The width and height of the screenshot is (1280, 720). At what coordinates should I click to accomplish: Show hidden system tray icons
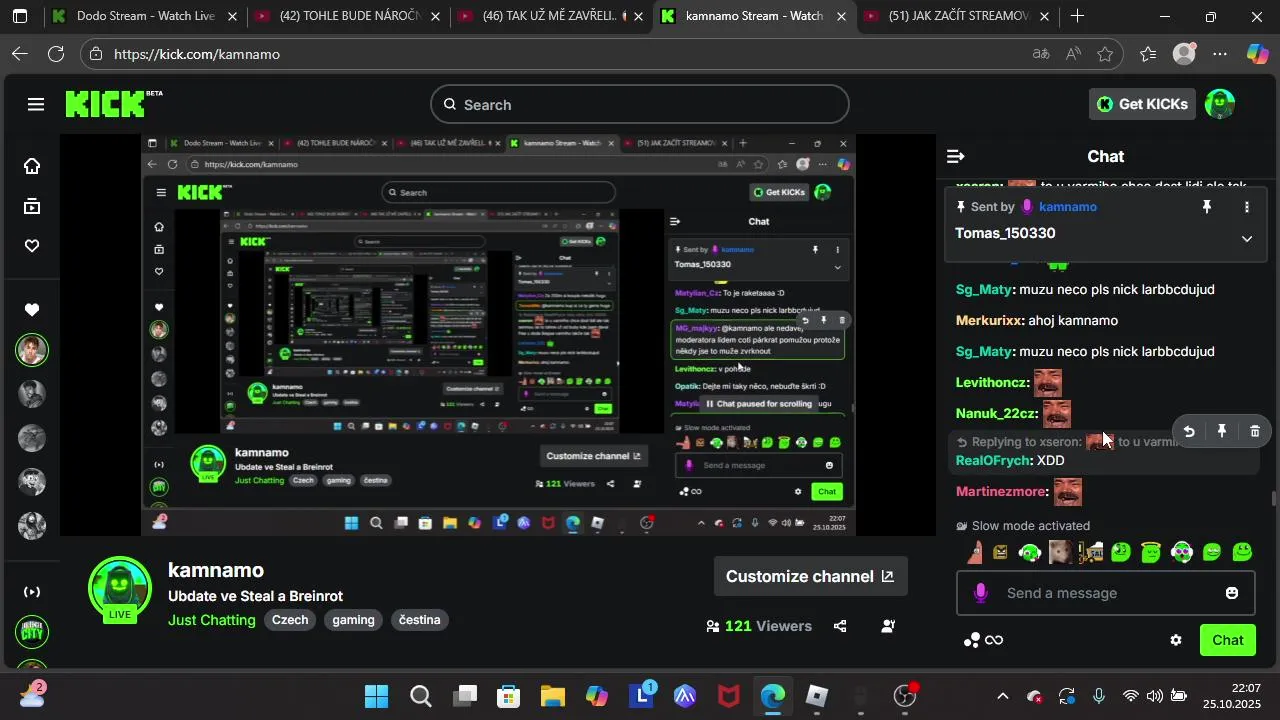[x=1003, y=696]
